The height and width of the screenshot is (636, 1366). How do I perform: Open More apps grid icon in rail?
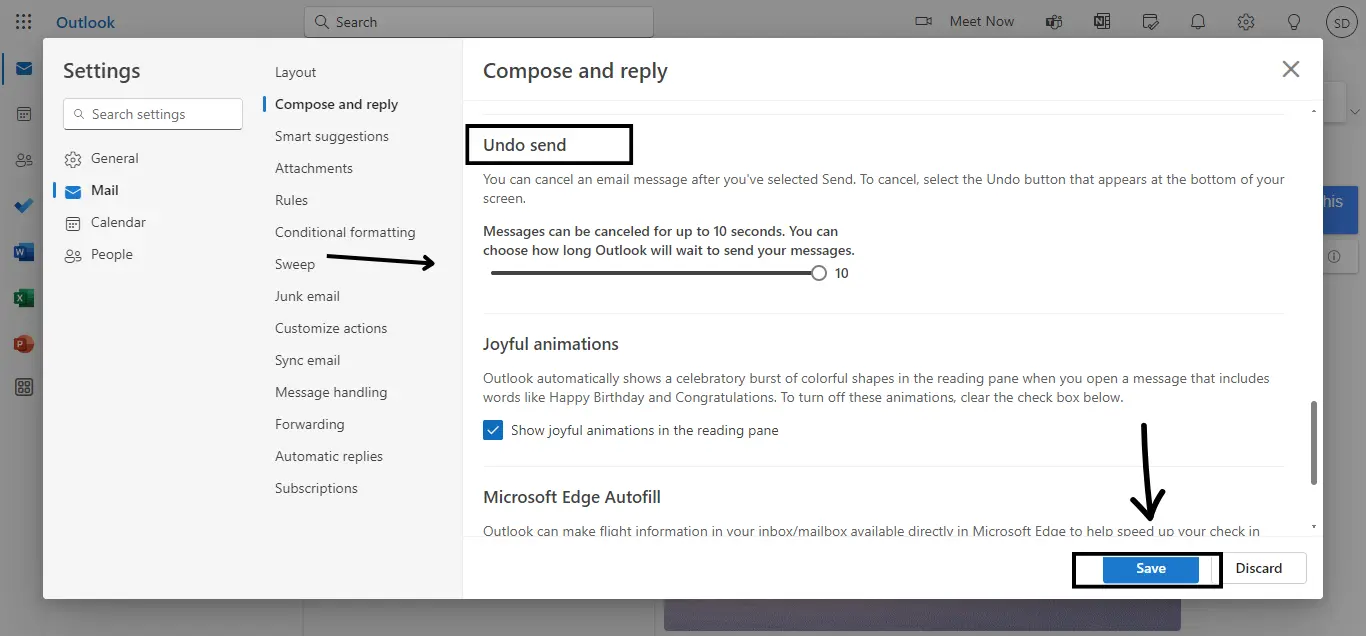[24, 388]
